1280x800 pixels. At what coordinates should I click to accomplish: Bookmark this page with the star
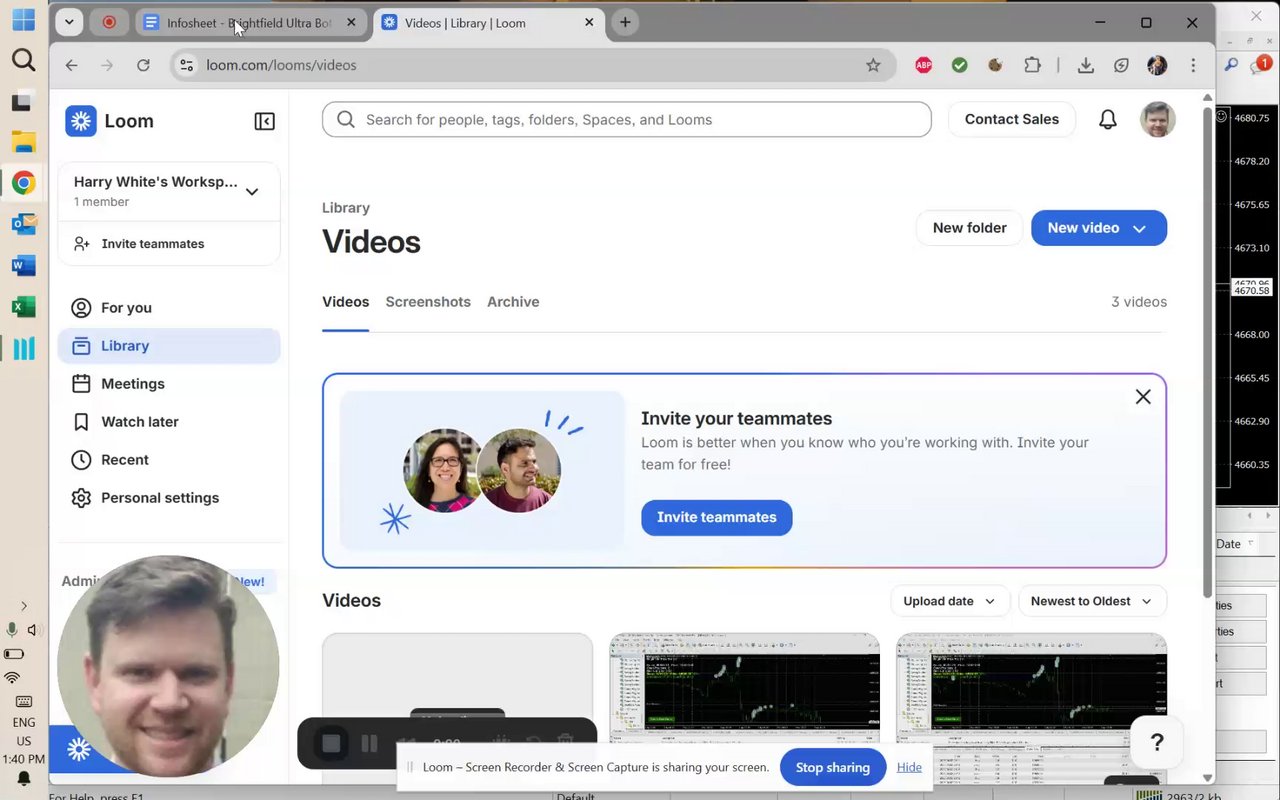tap(873, 65)
